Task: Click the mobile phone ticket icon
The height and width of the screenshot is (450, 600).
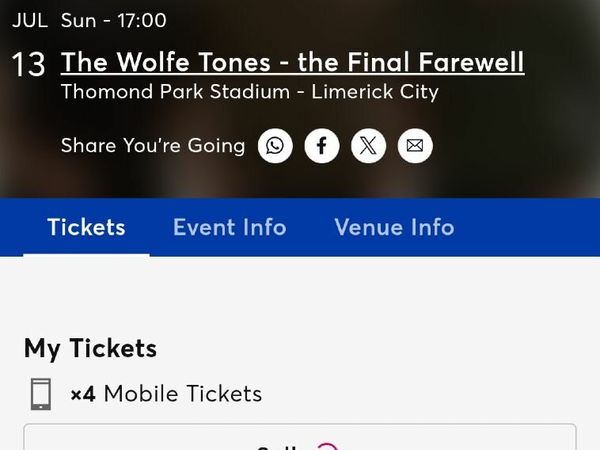Action: click(x=41, y=394)
